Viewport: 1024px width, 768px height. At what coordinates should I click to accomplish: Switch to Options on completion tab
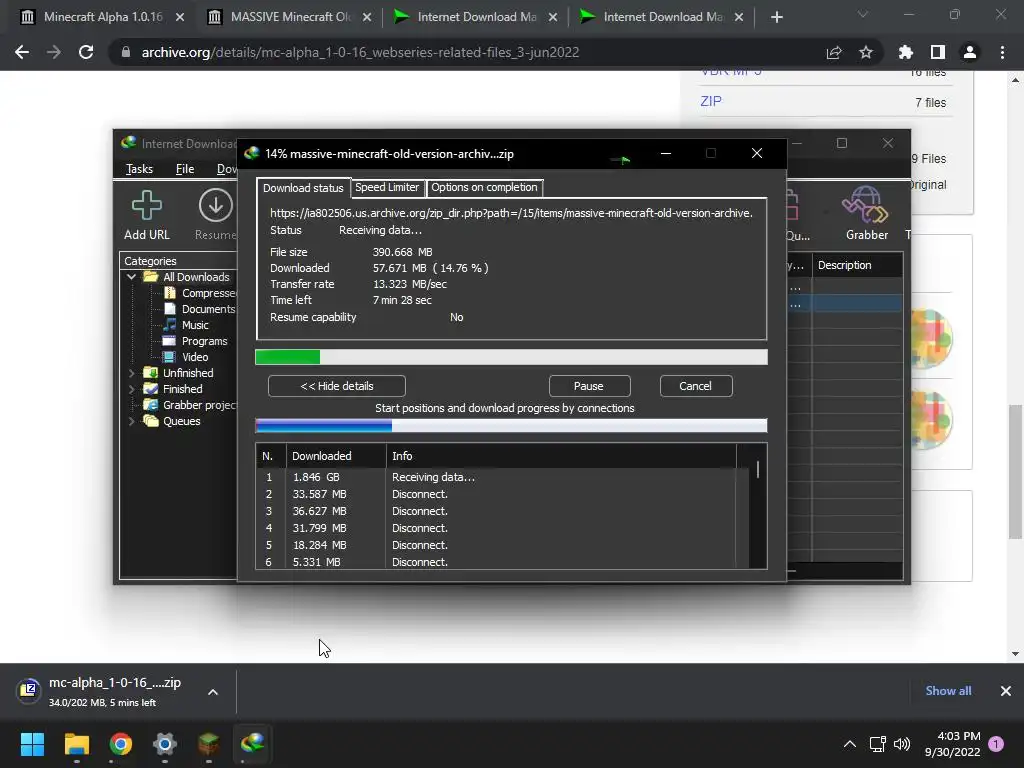point(484,187)
